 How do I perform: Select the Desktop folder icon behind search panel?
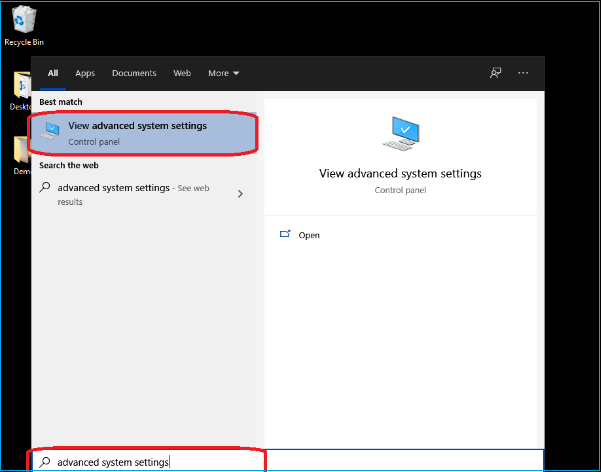tap(20, 87)
